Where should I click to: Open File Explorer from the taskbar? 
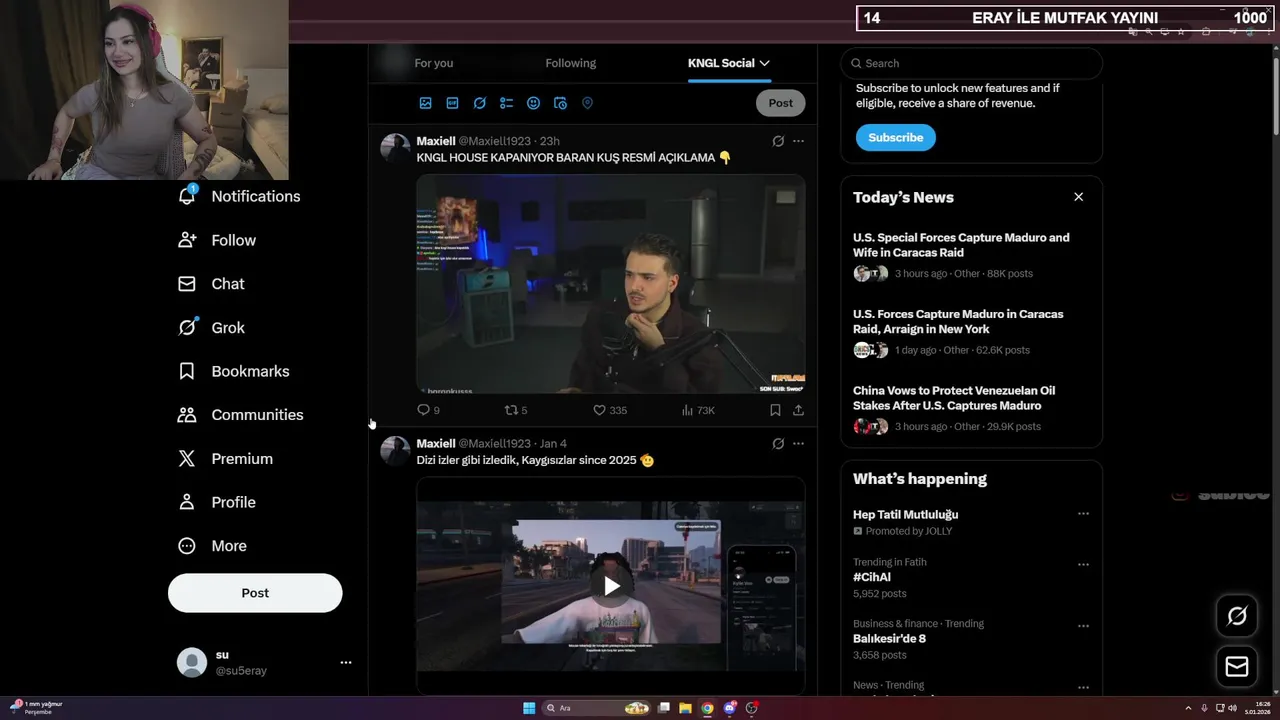[685, 708]
